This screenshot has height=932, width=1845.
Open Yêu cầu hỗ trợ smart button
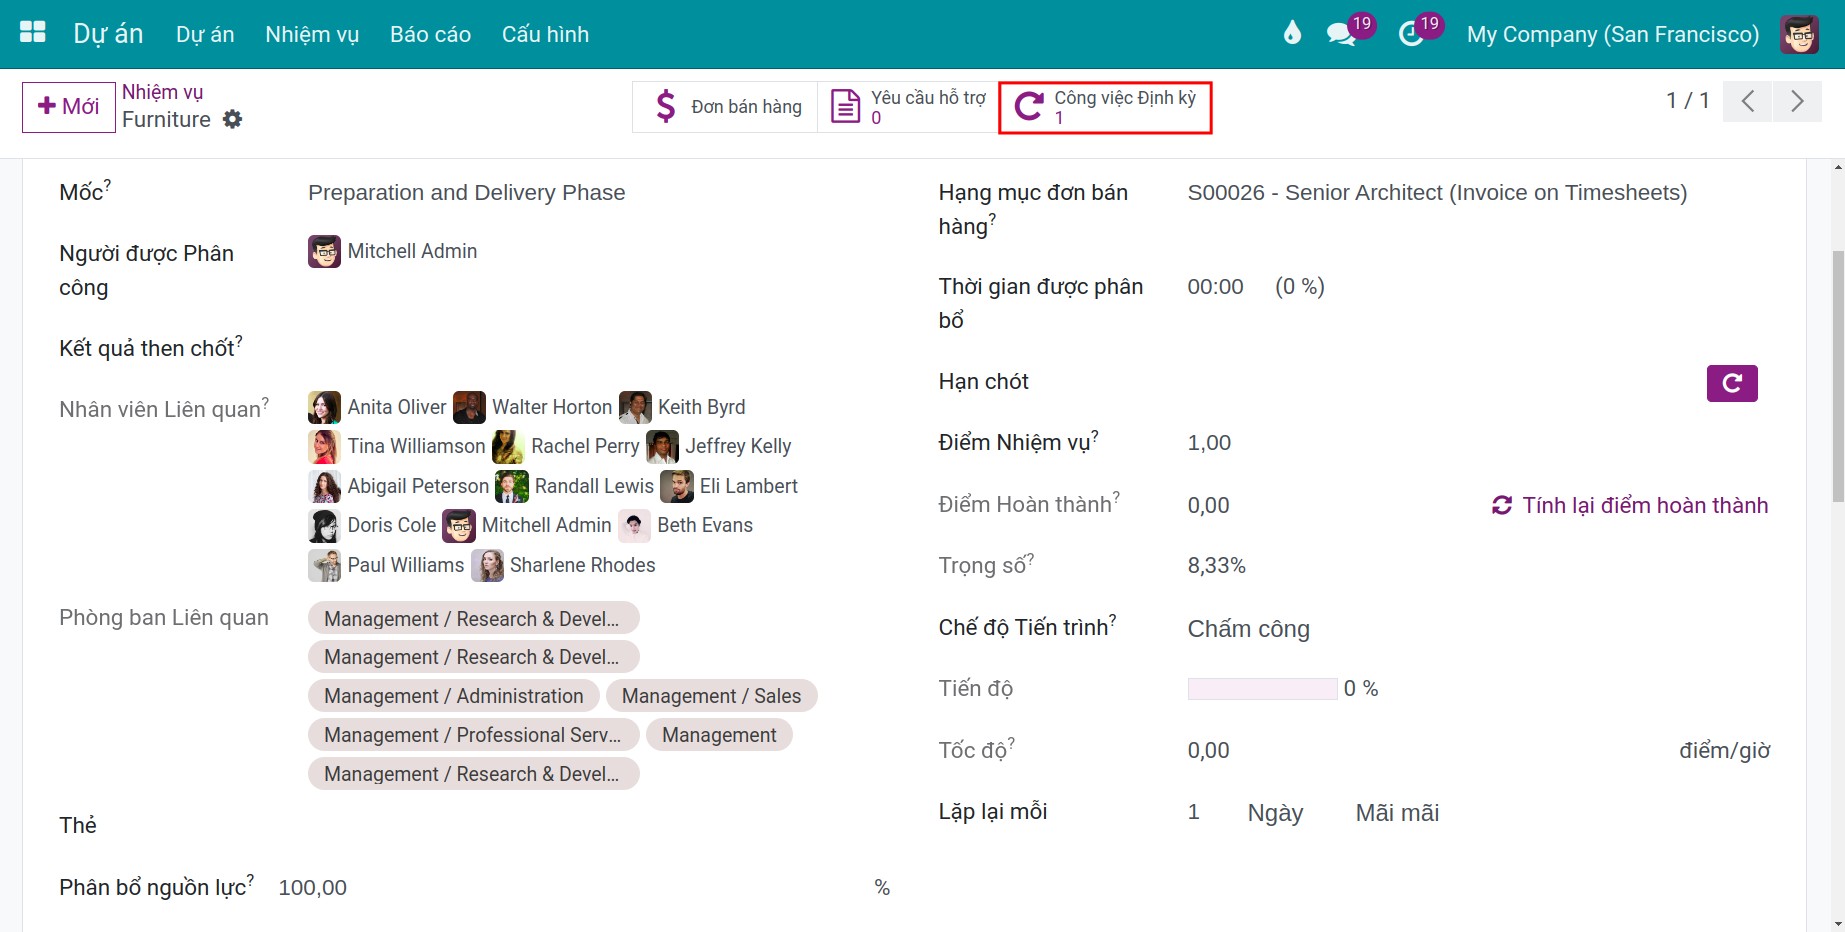point(908,106)
